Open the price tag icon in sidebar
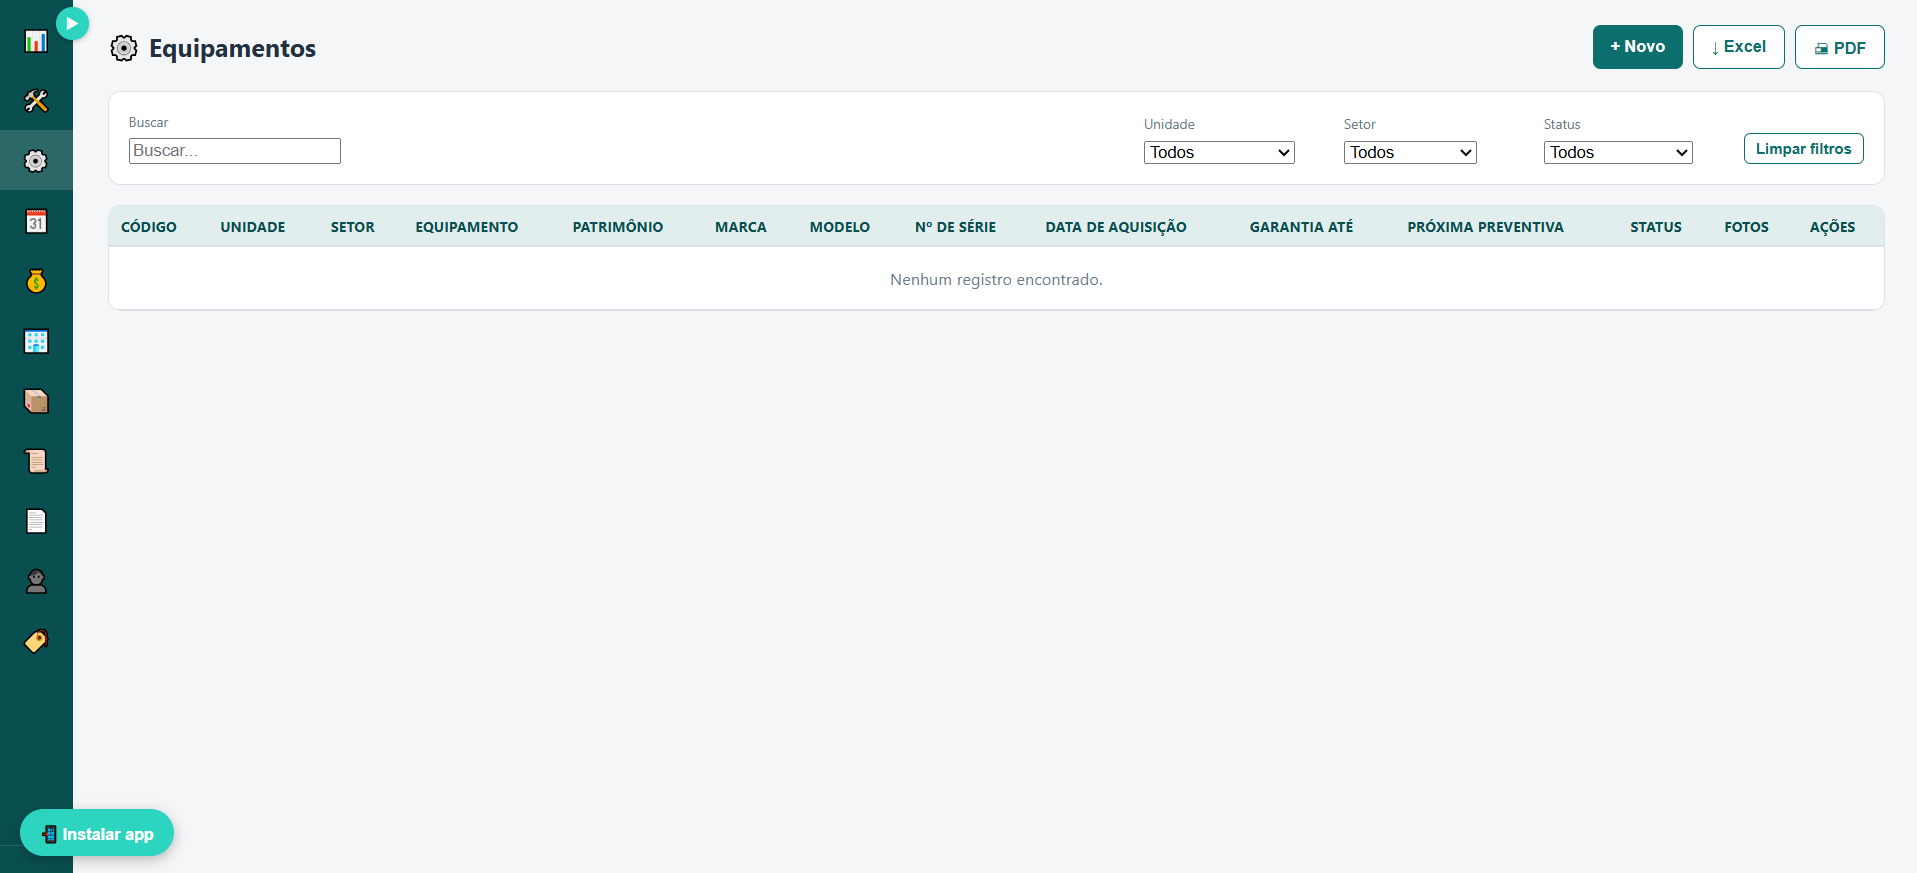Image resolution: width=1917 pixels, height=873 pixels. [x=36, y=641]
